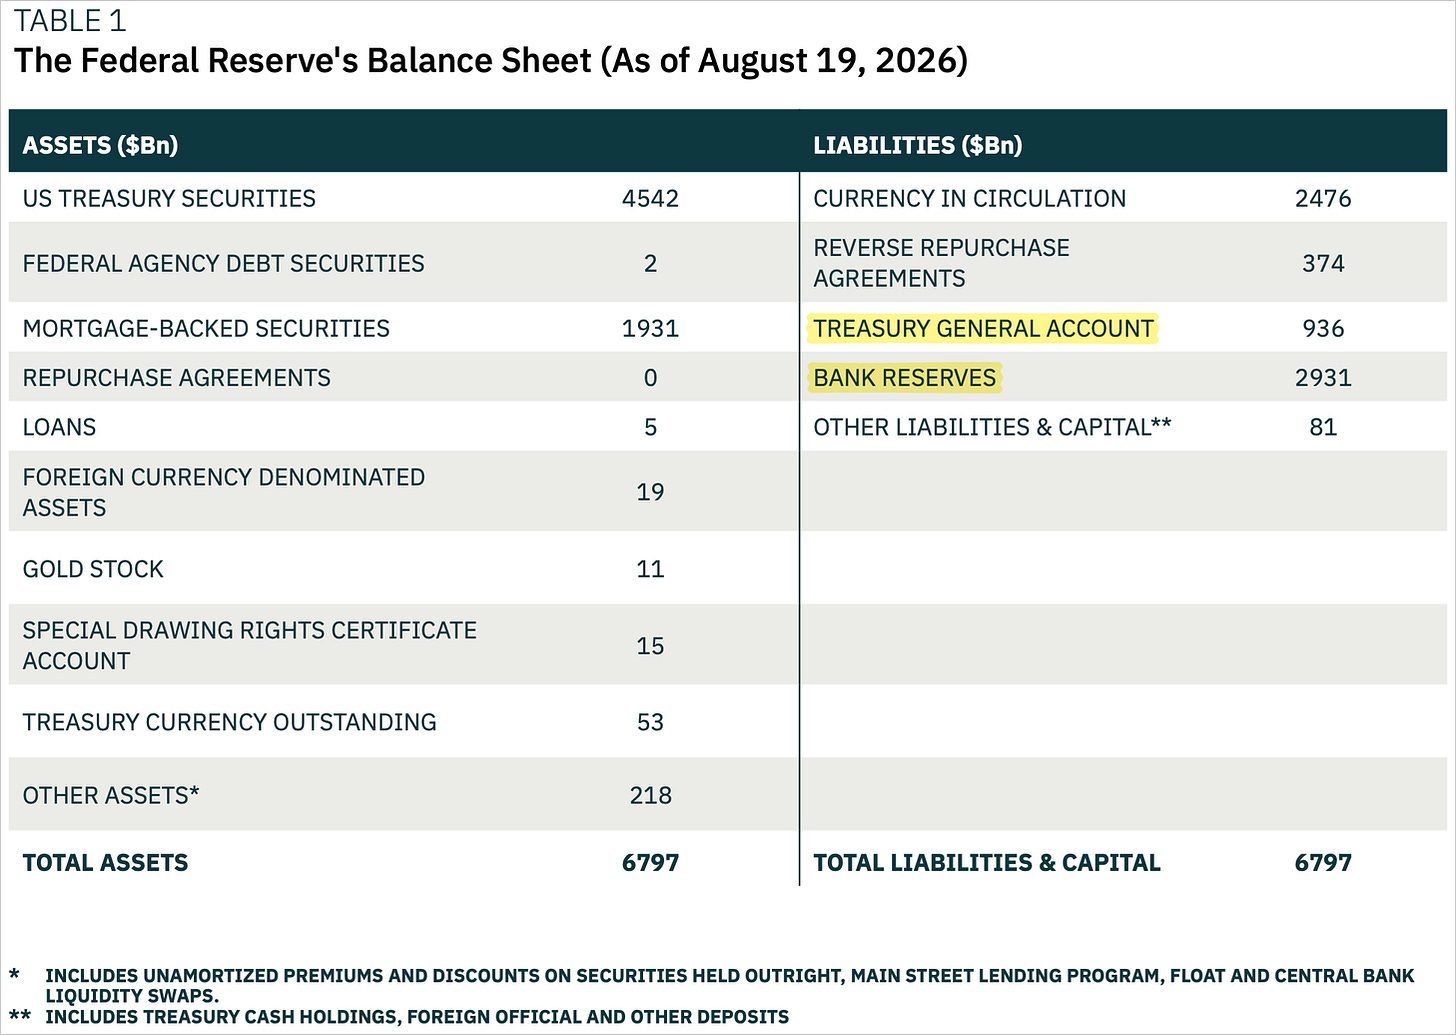Image resolution: width=1456 pixels, height=1035 pixels.
Task: Click the Total Assets value 6797
Action: [650, 862]
